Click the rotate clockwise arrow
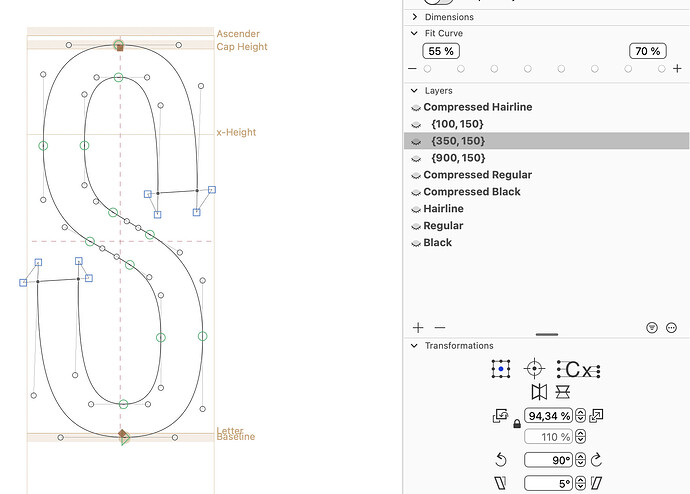 [597, 460]
